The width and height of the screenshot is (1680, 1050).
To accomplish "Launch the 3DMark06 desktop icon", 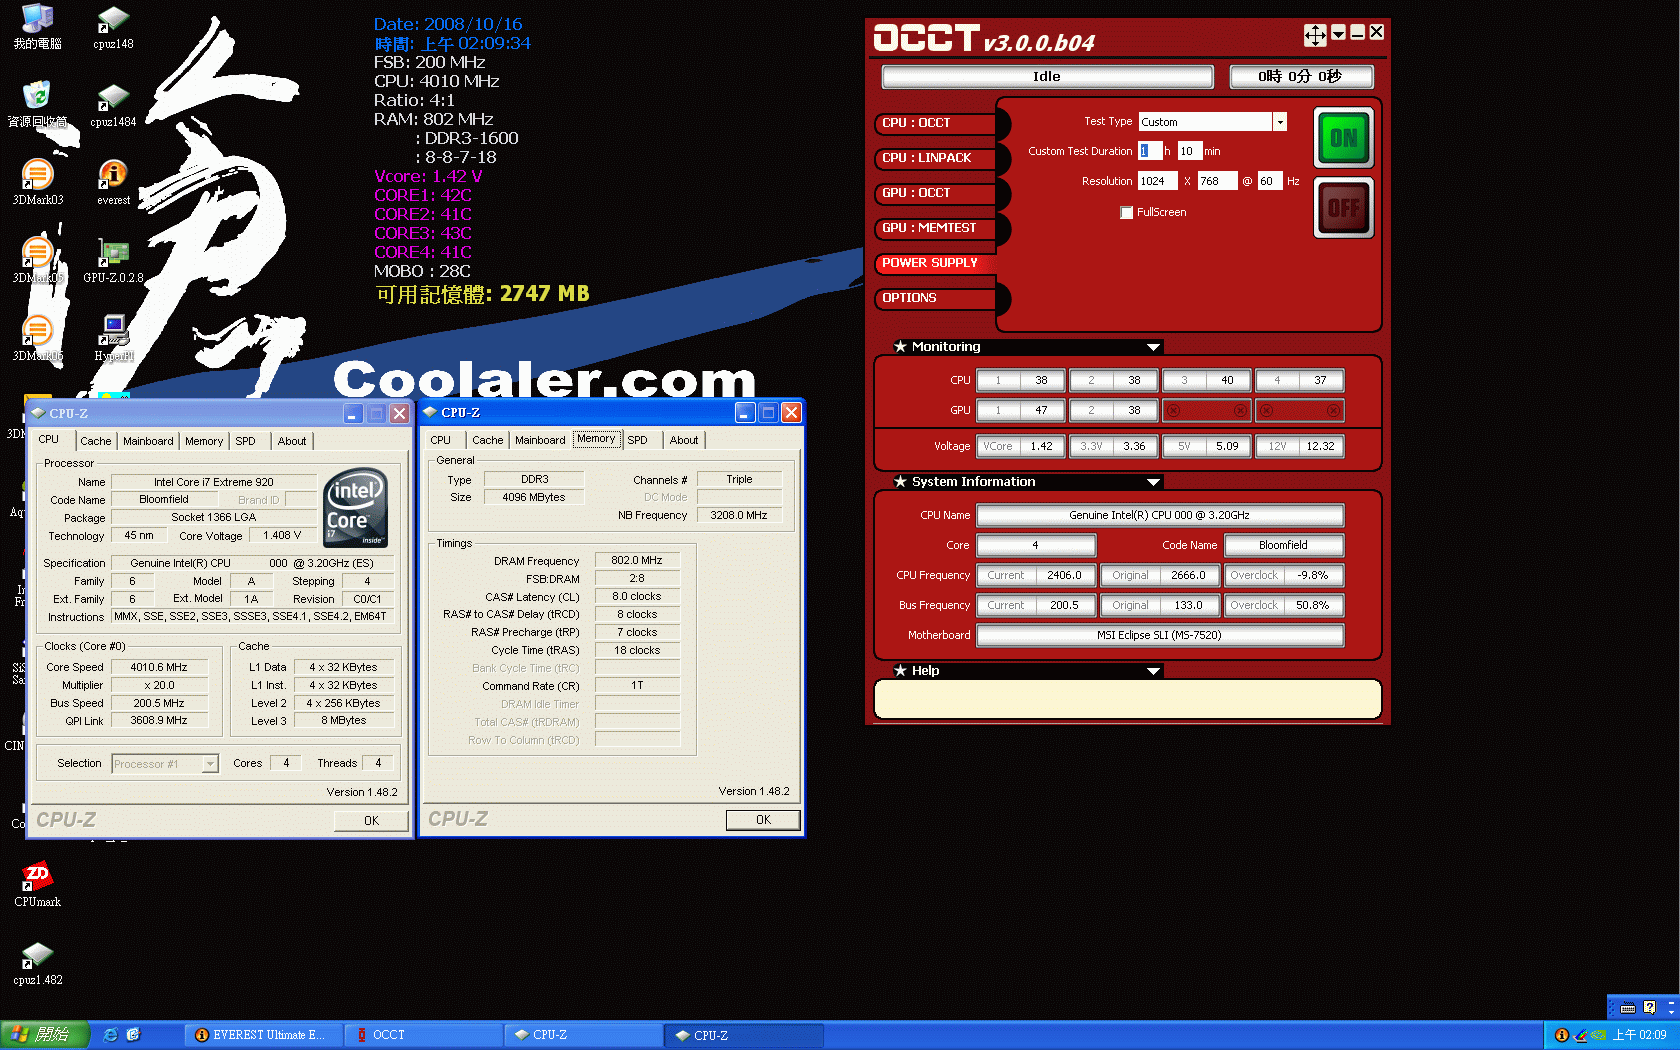I will tap(37, 339).
